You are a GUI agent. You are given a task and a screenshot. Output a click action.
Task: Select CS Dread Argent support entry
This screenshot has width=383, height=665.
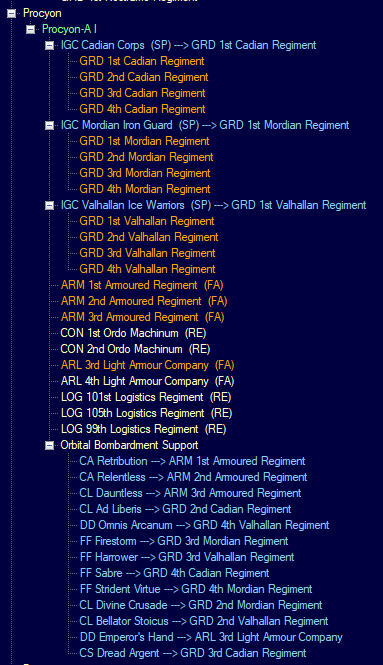click(193, 653)
